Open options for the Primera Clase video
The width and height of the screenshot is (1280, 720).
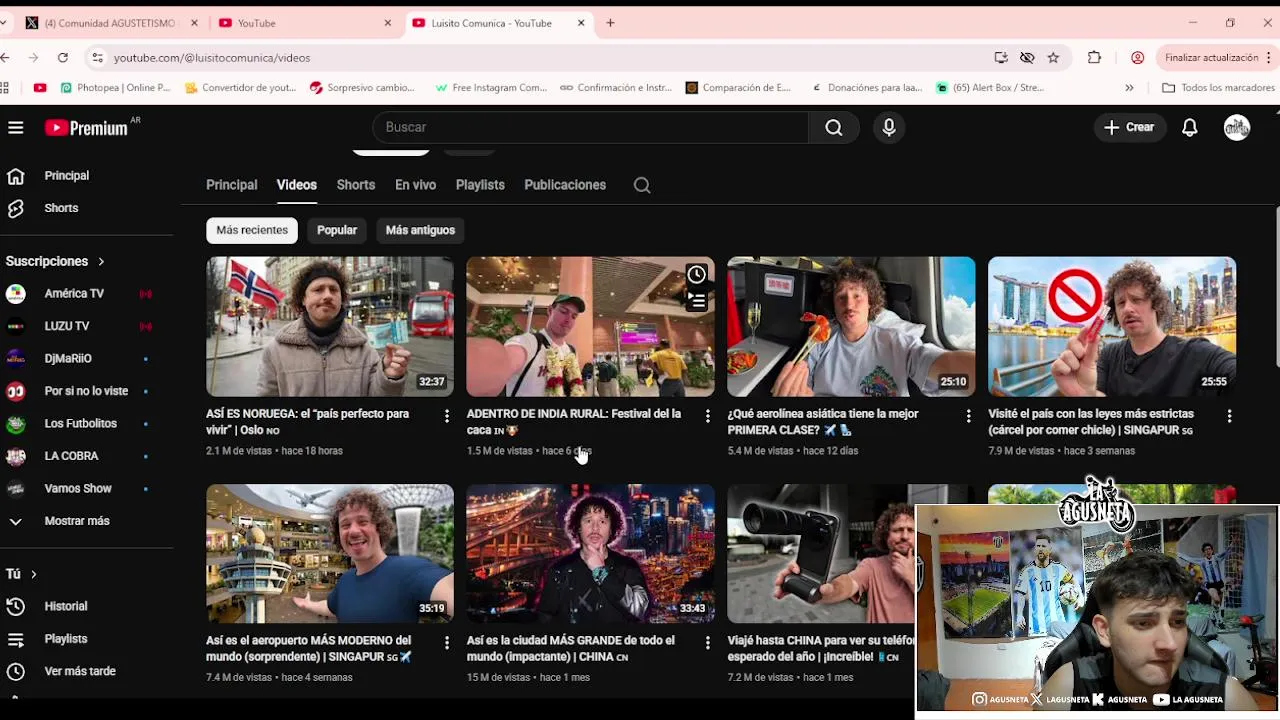tap(968, 416)
